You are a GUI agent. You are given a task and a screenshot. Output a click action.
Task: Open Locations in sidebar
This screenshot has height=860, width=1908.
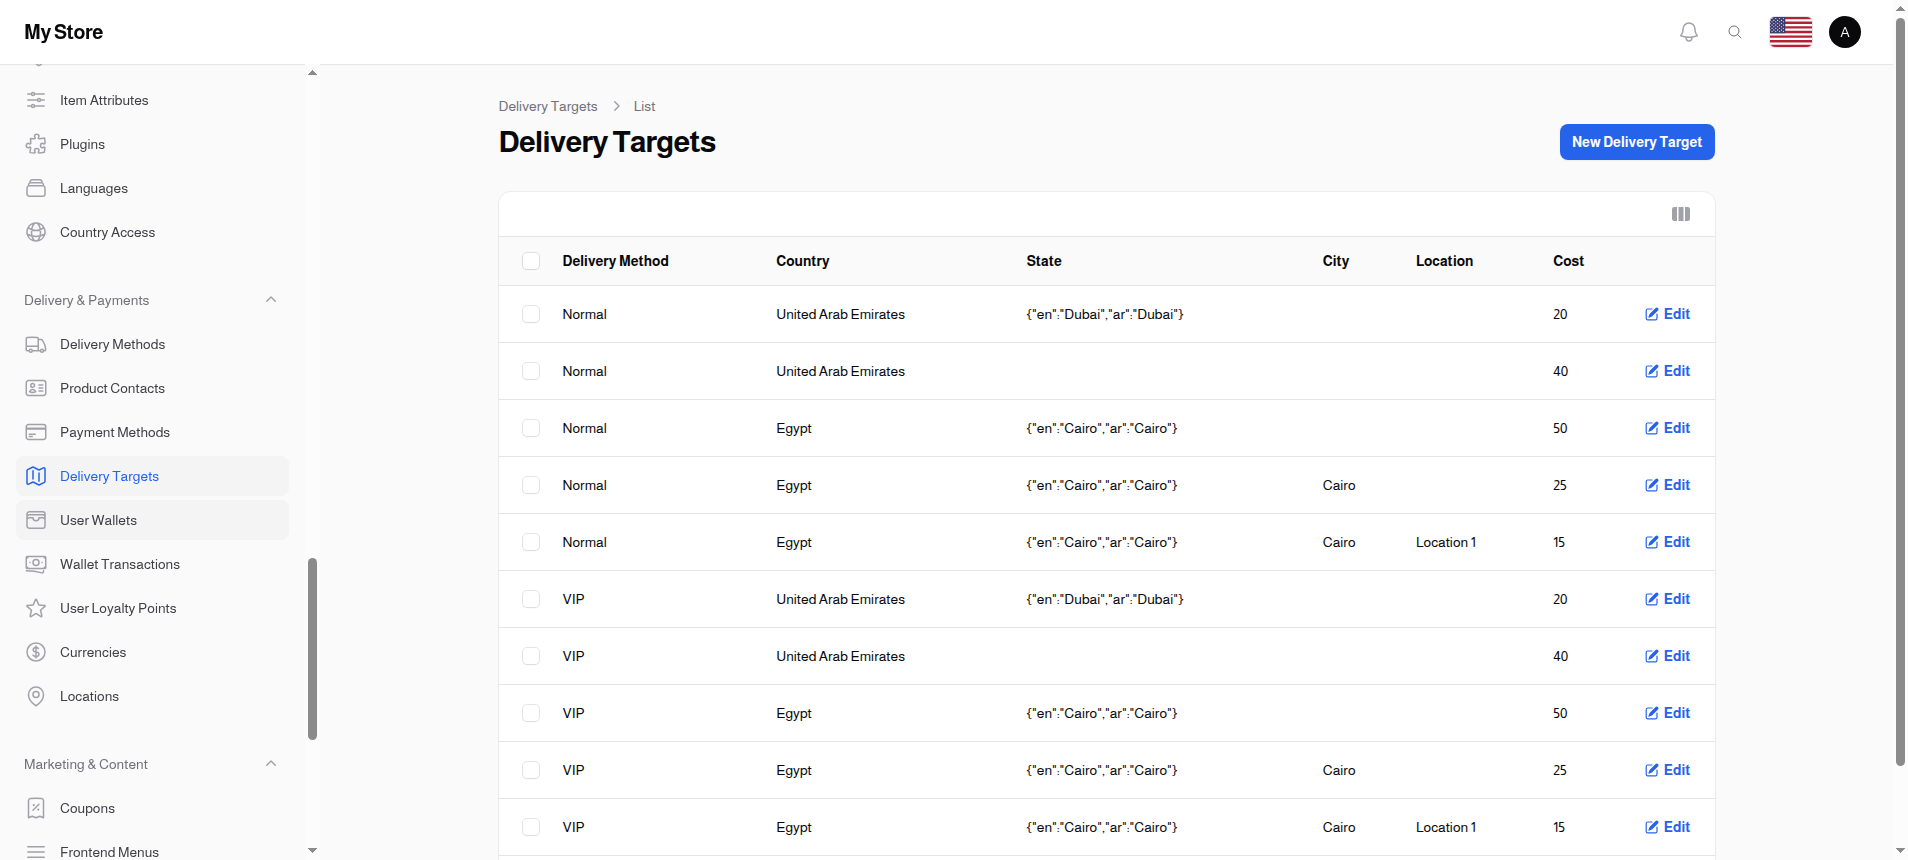pyautogui.click(x=152, y=696)
